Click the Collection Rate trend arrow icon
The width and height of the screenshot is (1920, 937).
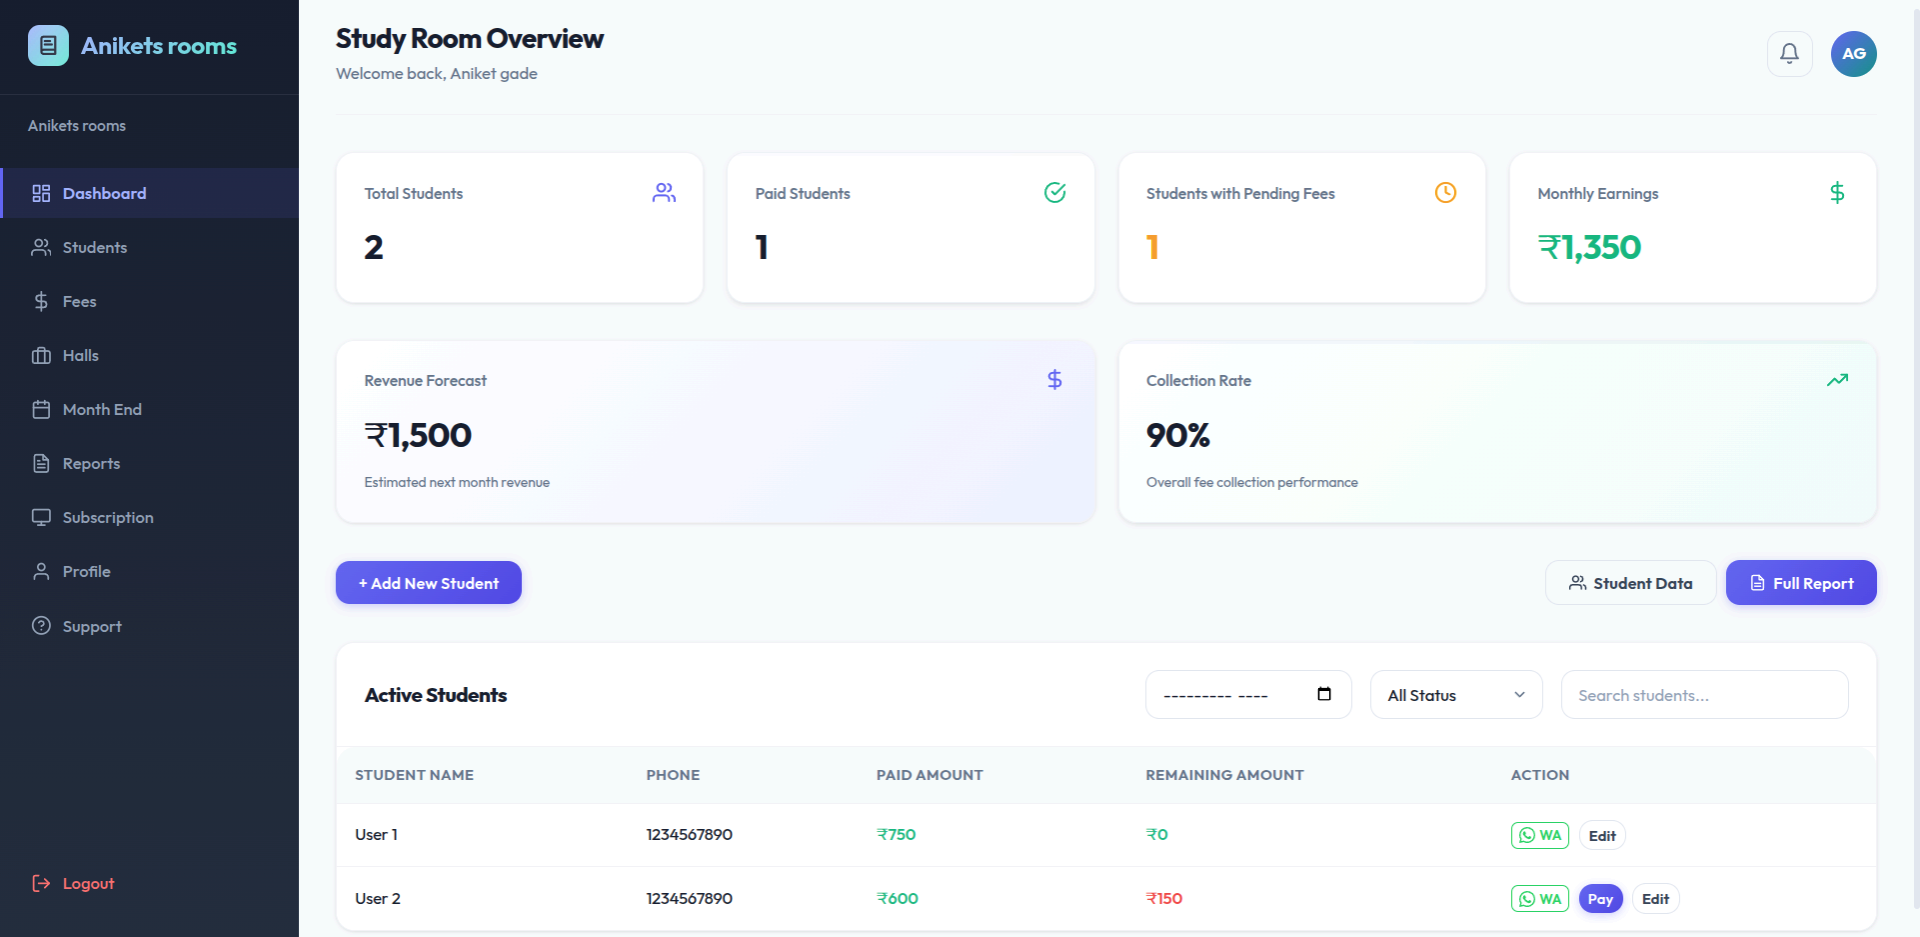(1837, 380)
